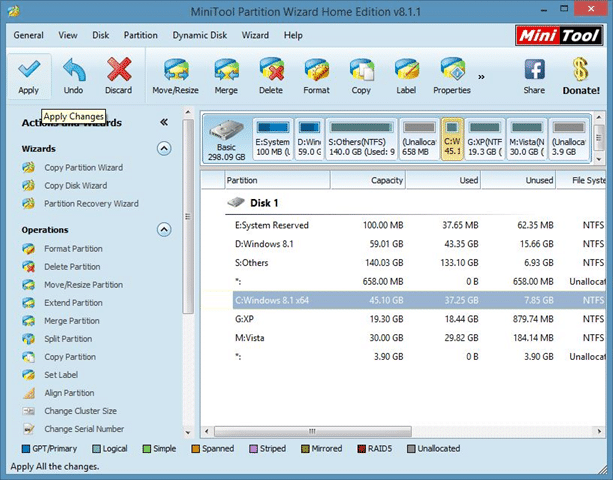Image resolution: width=613 pixels, height=480 pixels.
Task: Open the View menu
Action: tap(68, 35)
